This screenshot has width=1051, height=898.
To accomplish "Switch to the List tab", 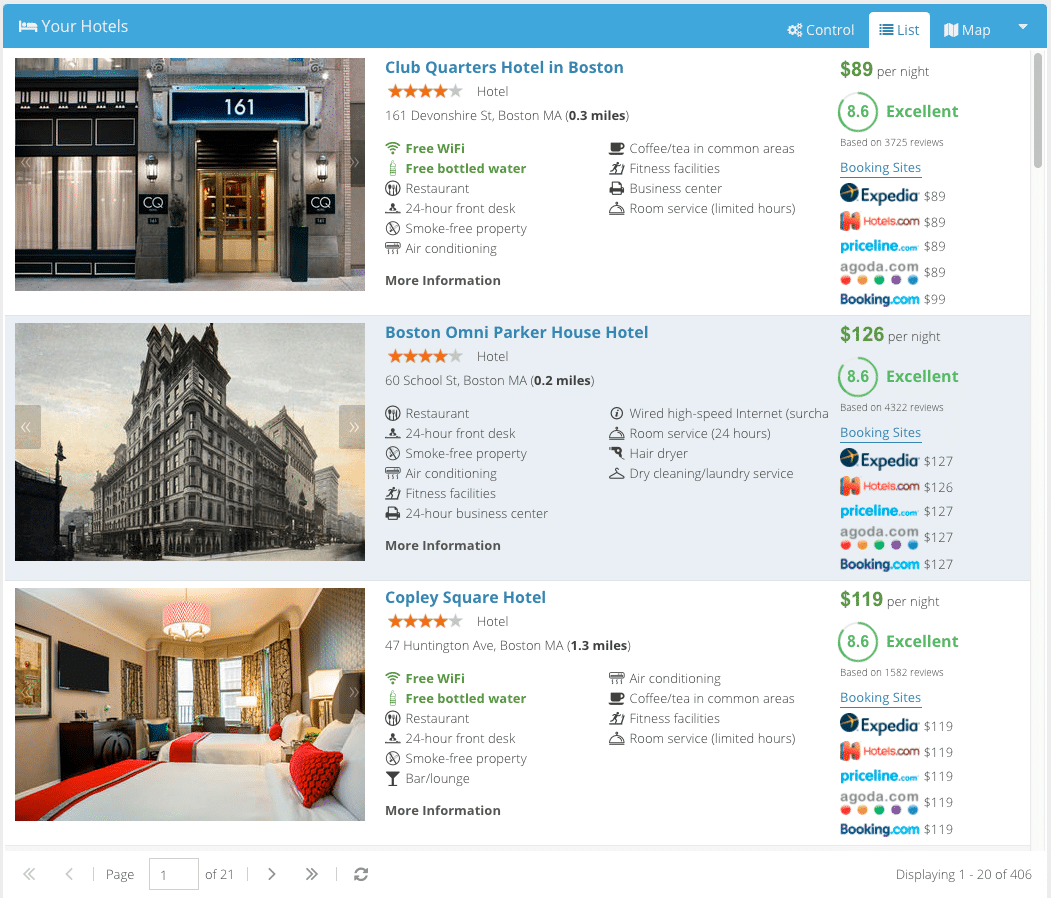I will (x=899, y=30).
